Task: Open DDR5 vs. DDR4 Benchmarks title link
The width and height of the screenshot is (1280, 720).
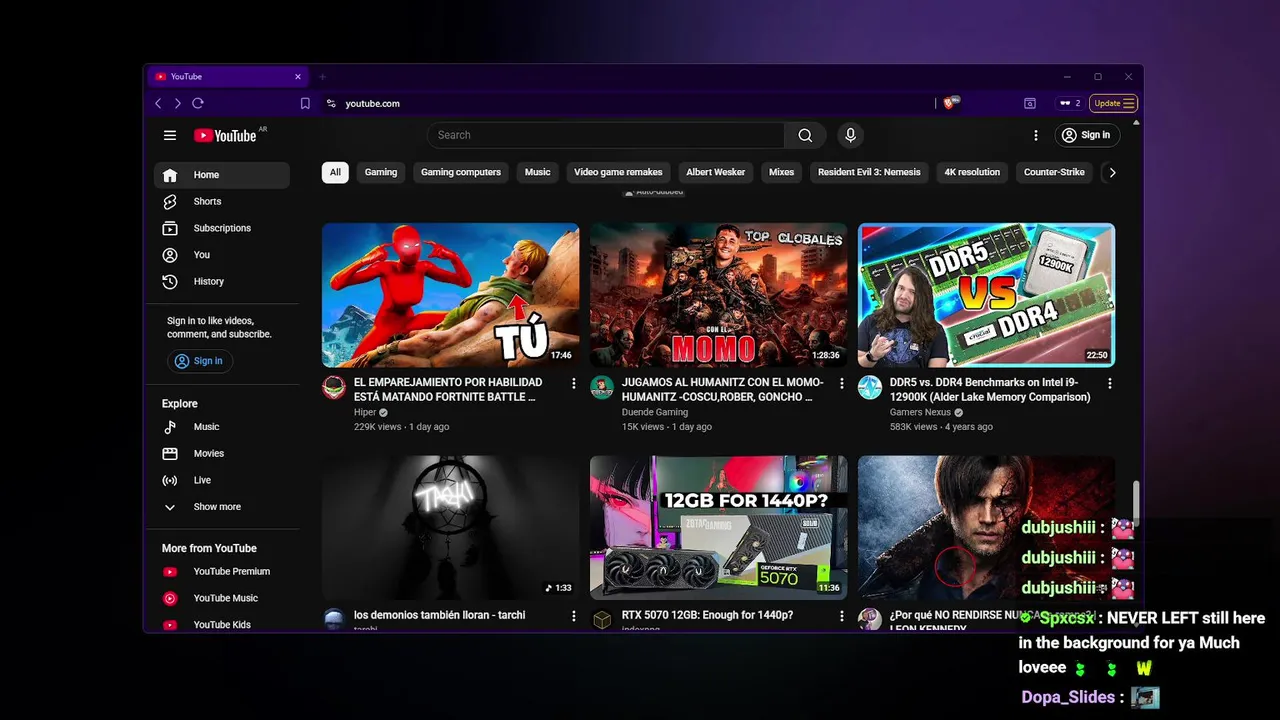Action: (x=990, y=390)
